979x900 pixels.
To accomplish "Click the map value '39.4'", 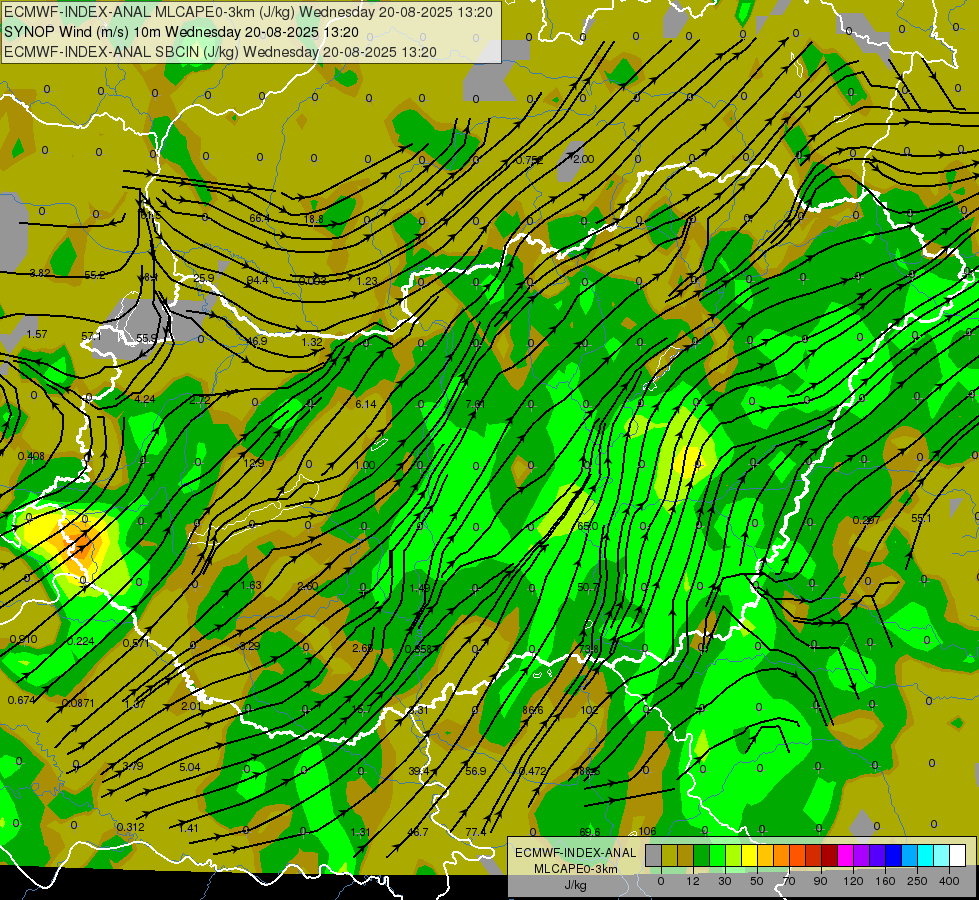I will (x=419, y=771).
